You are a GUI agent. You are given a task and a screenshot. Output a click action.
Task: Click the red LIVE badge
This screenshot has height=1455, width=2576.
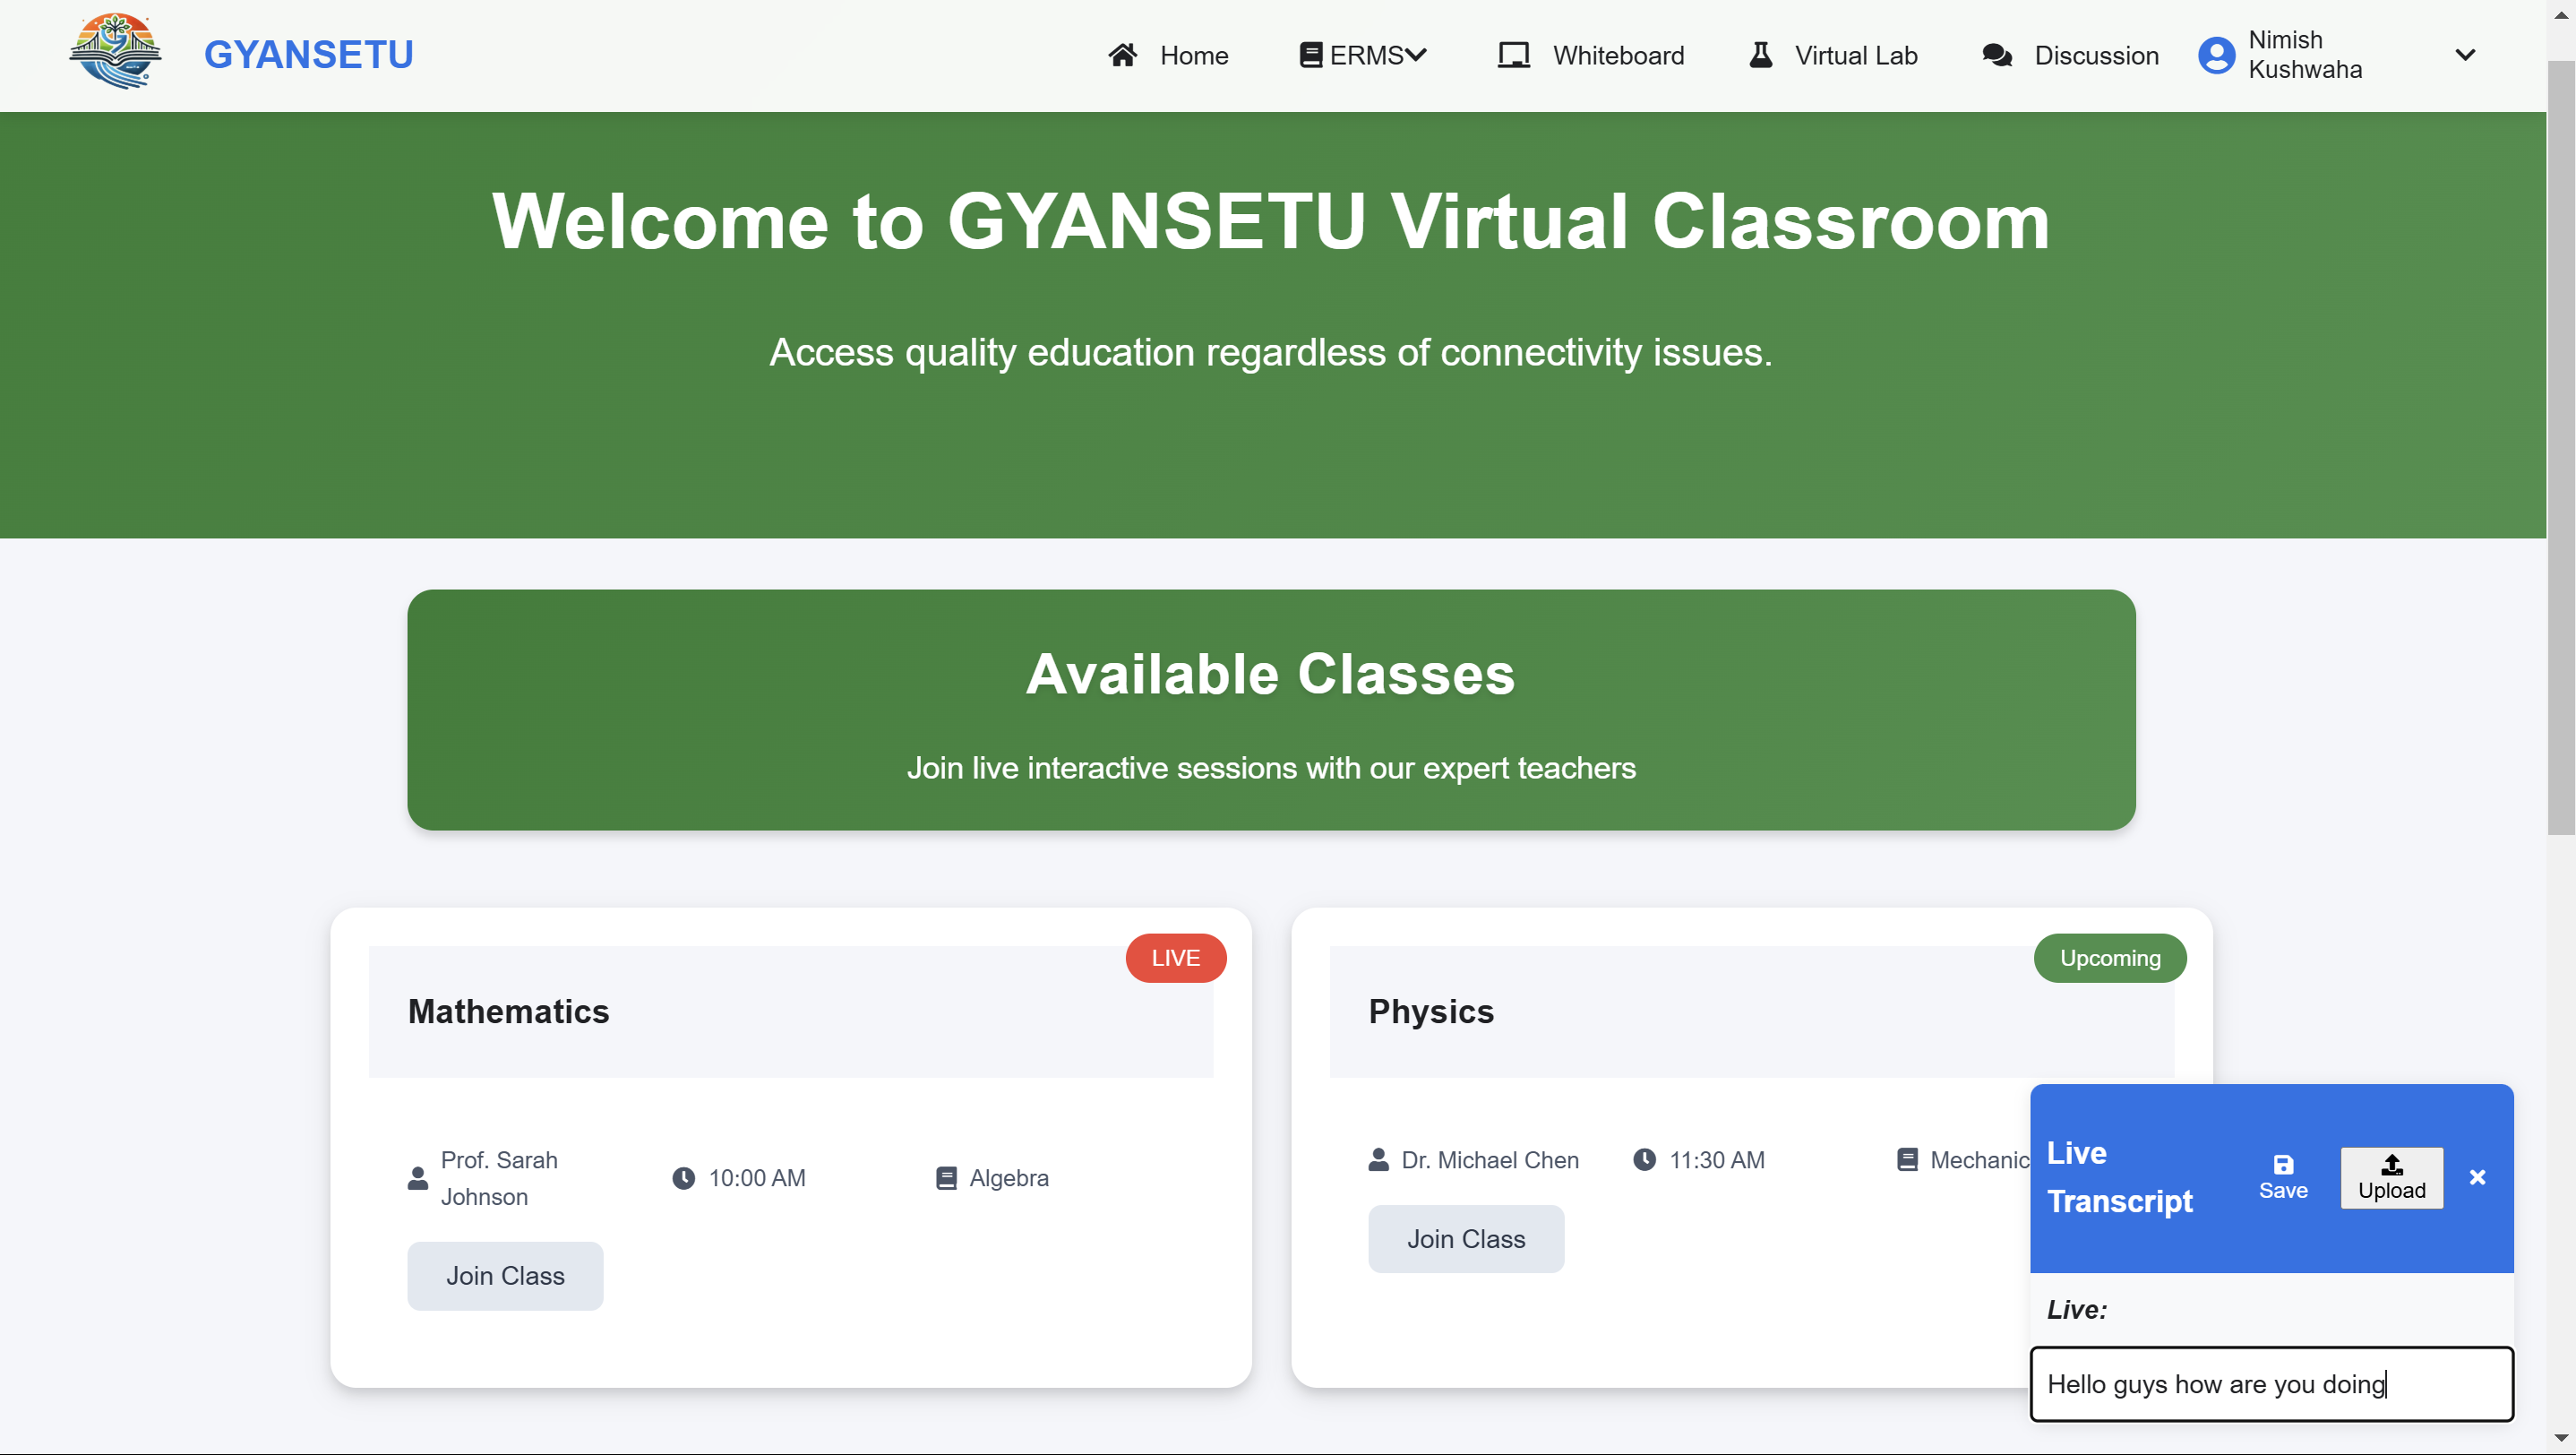click(x=1175, y=958)
